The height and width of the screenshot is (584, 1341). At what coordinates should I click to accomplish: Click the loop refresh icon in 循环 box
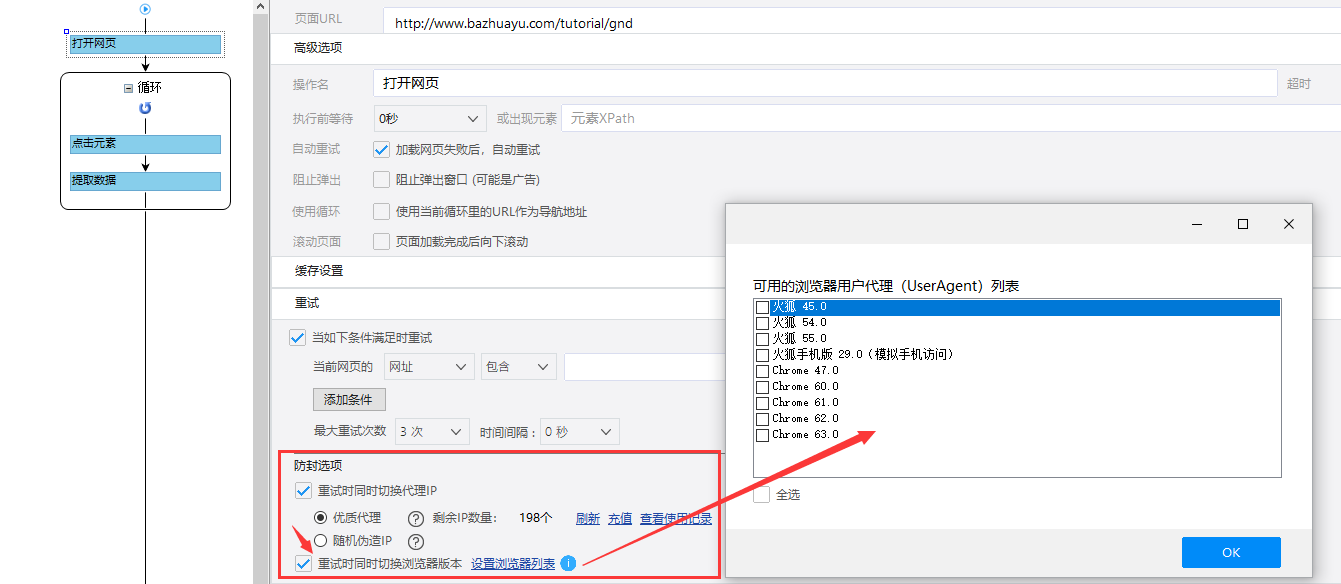pyautogui.click(x=145, y=108)
